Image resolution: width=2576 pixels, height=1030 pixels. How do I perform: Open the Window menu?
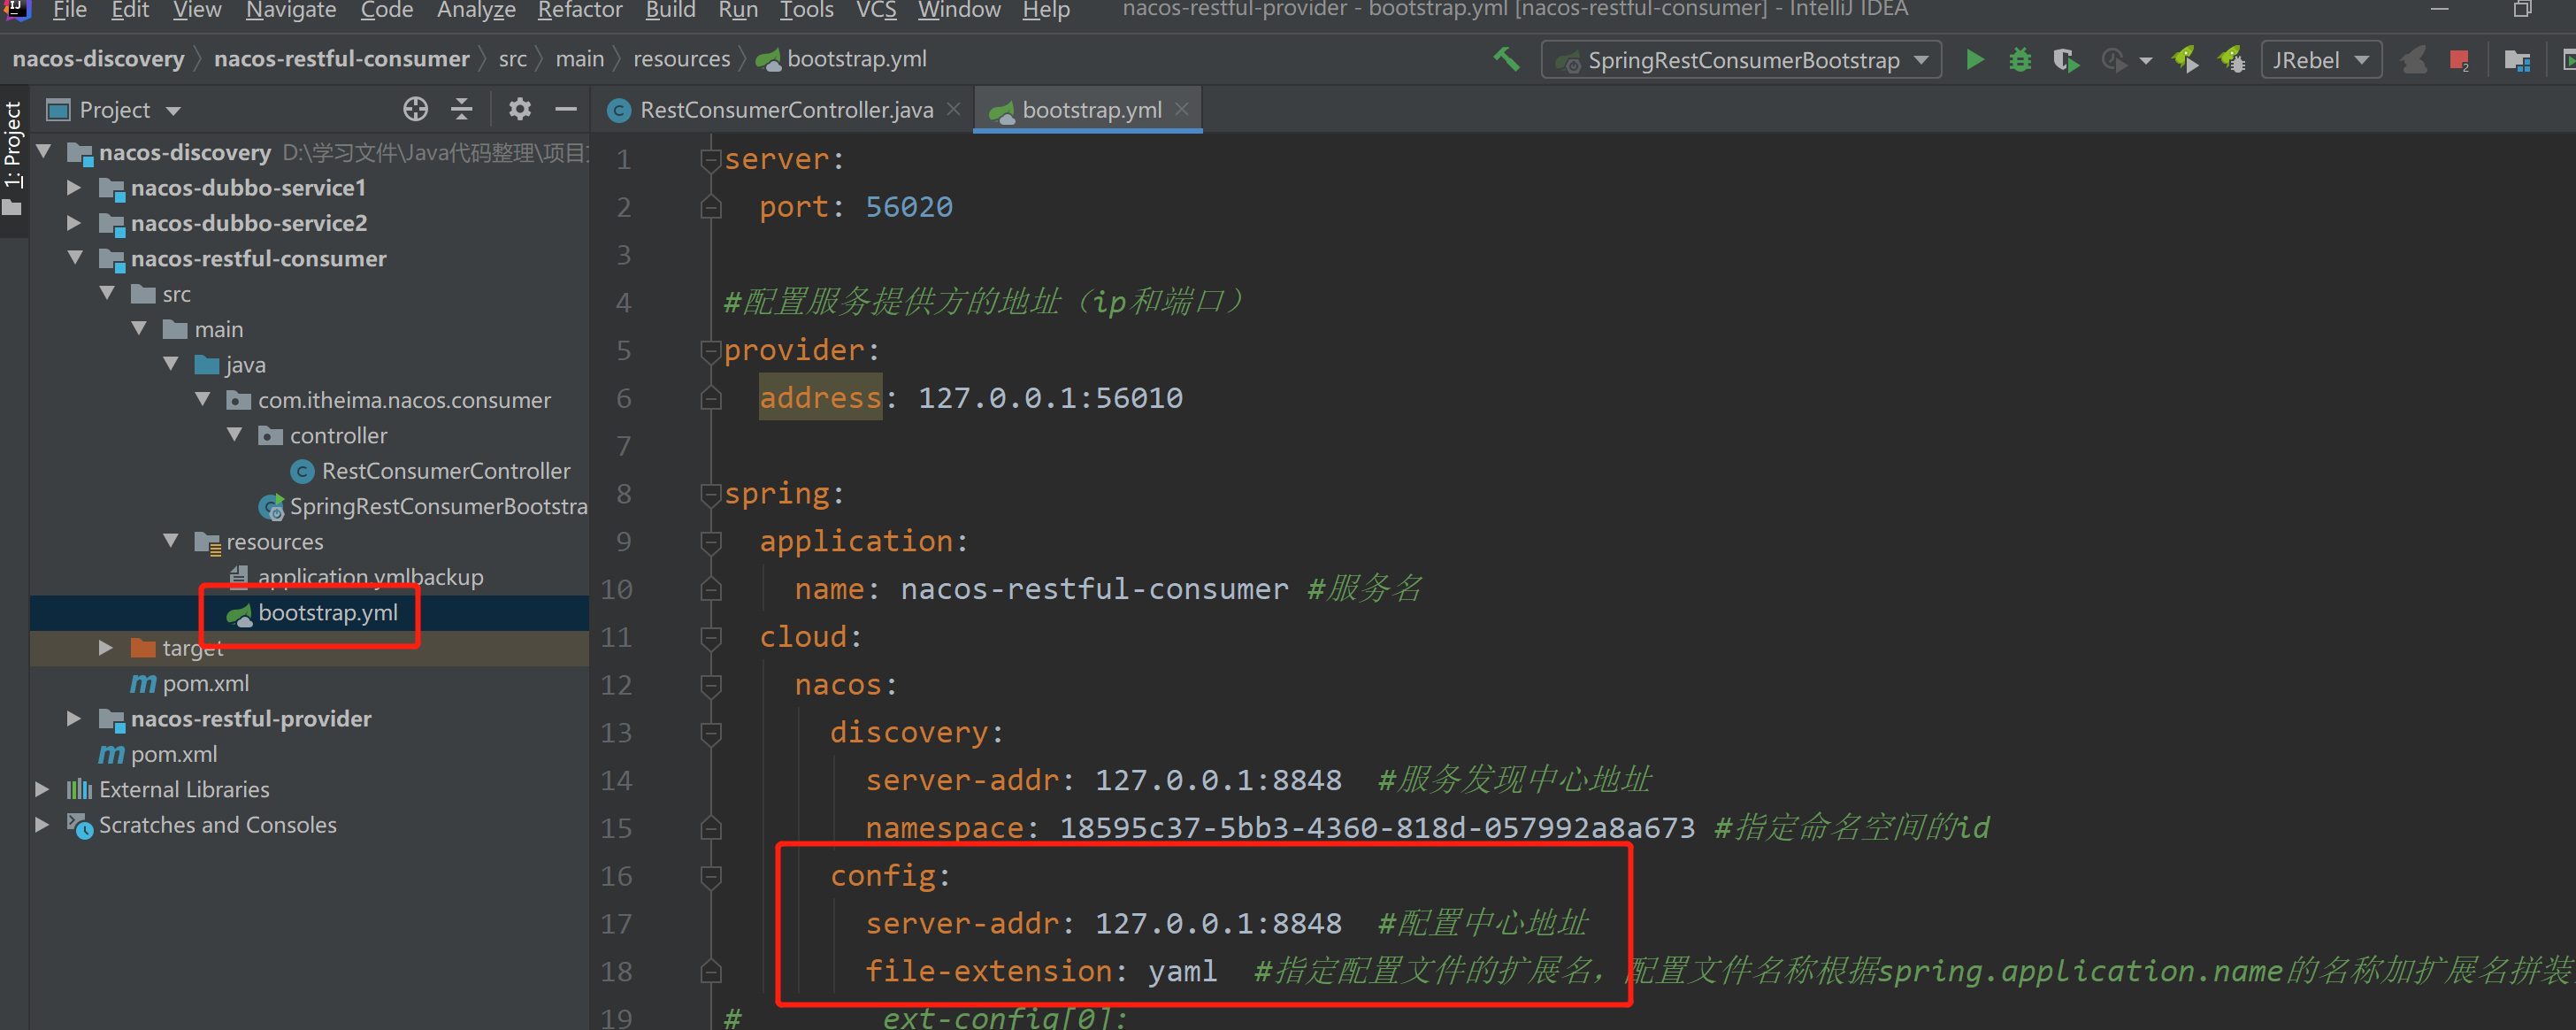(x=959, y=10)
